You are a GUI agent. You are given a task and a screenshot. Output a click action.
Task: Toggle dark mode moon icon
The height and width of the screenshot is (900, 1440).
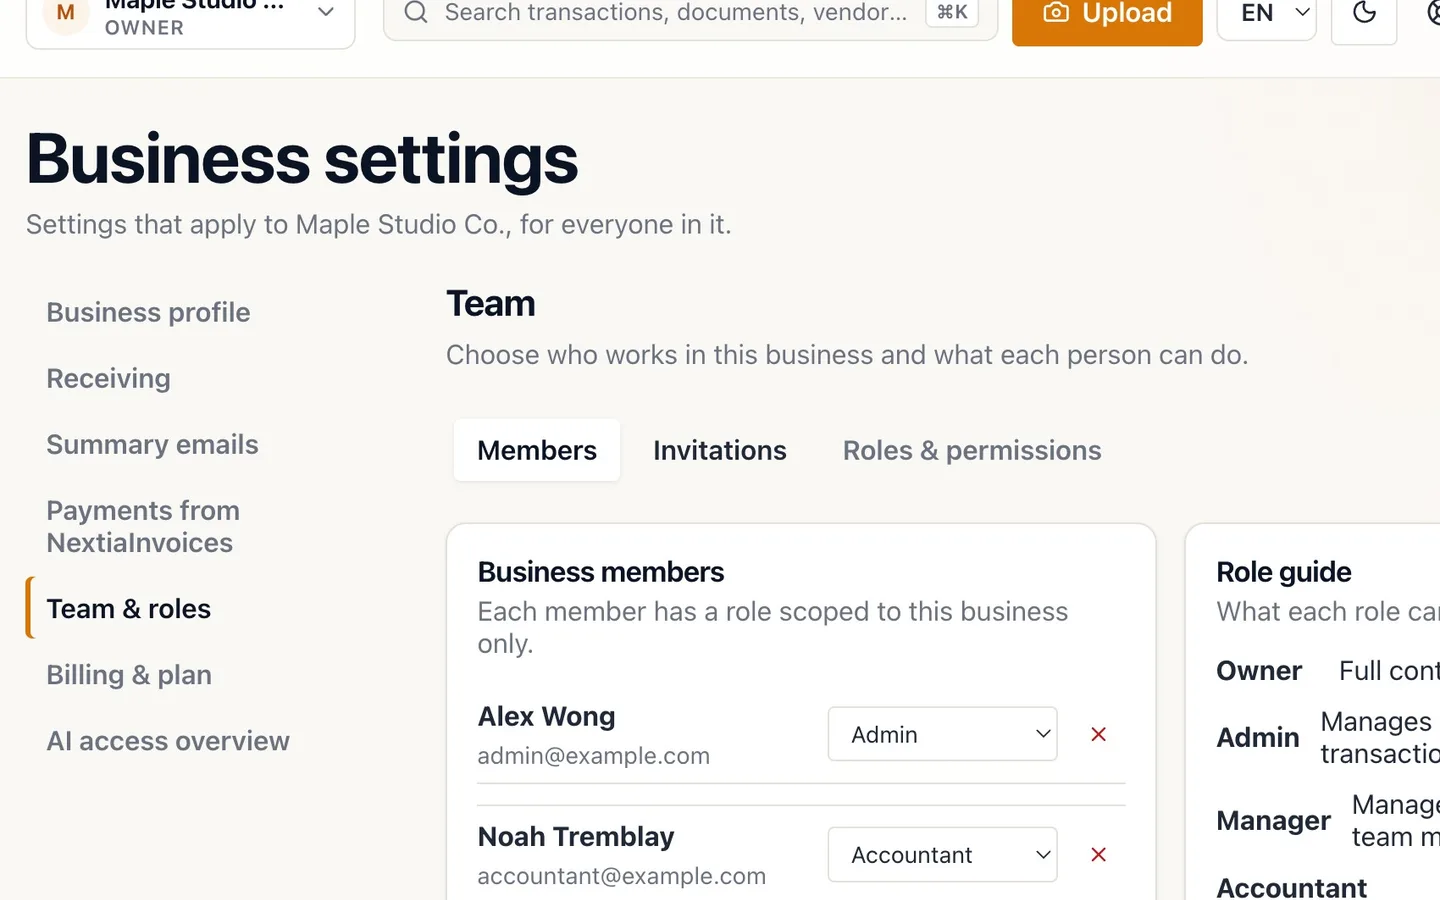tap(1364, 14)
